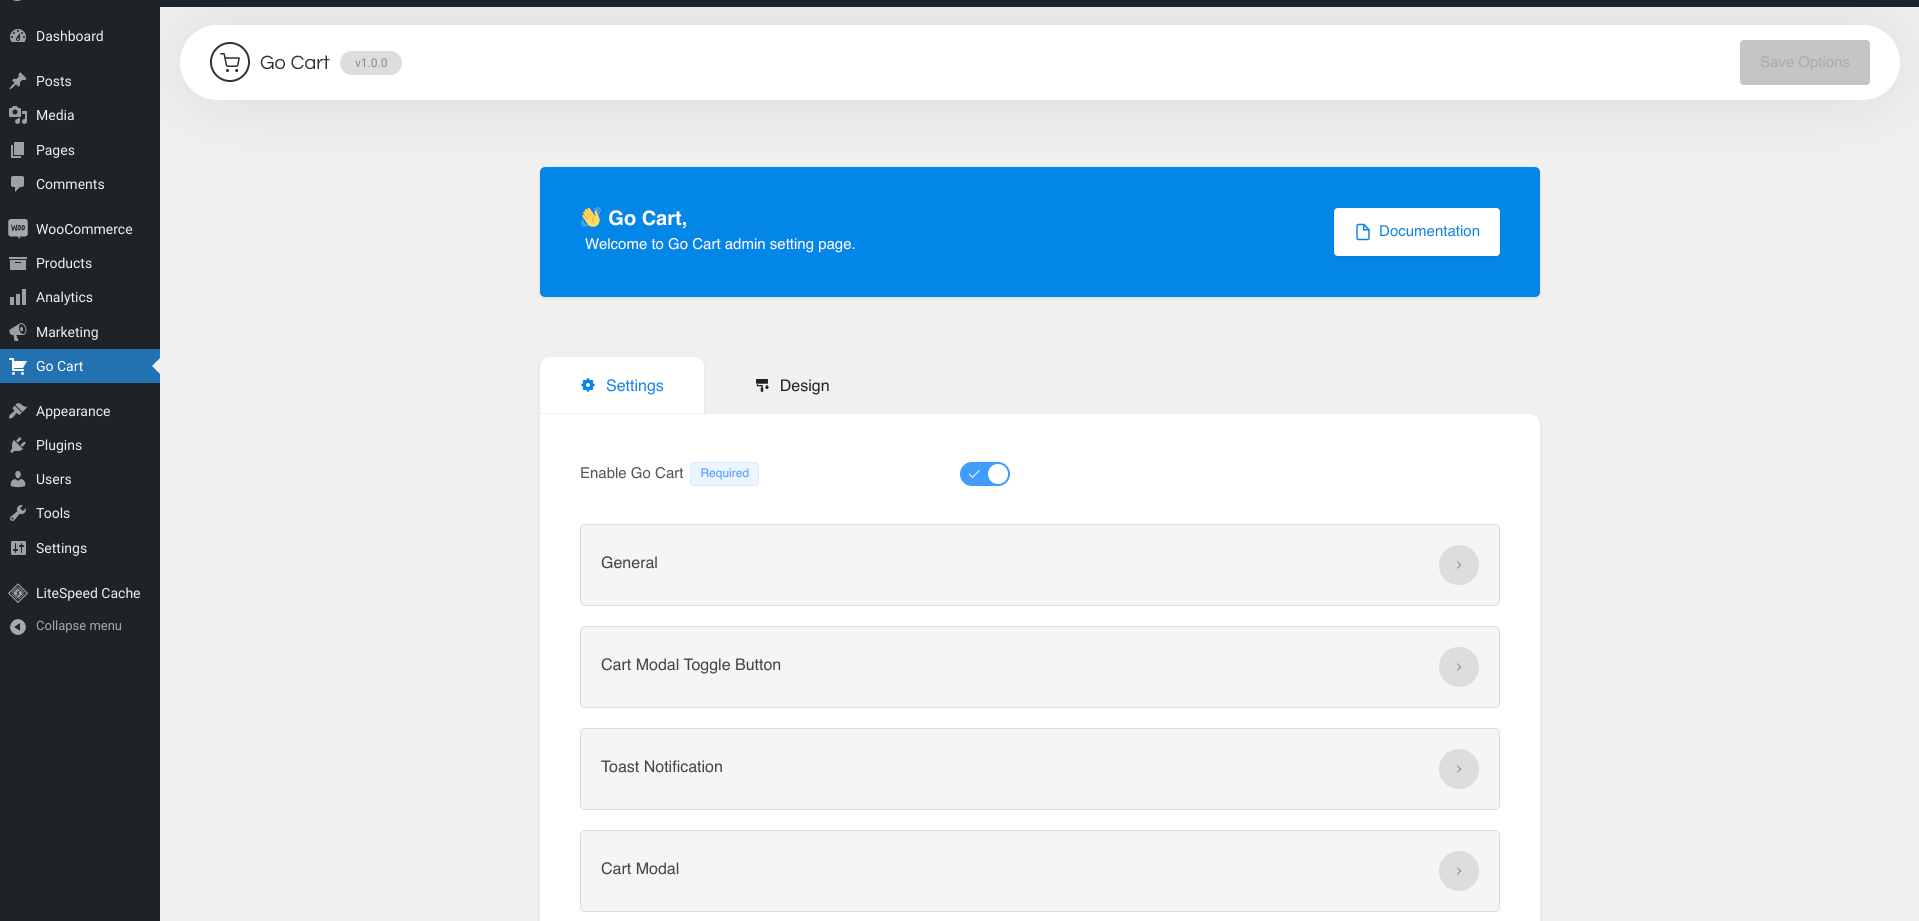Click the General accordion panel title
Screen dimensions: 1919x921
629,563
